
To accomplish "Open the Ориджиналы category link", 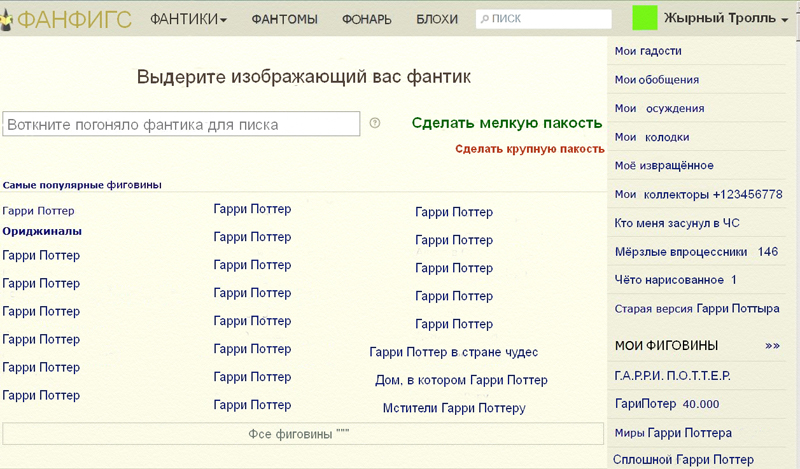I will pos(42,231).
